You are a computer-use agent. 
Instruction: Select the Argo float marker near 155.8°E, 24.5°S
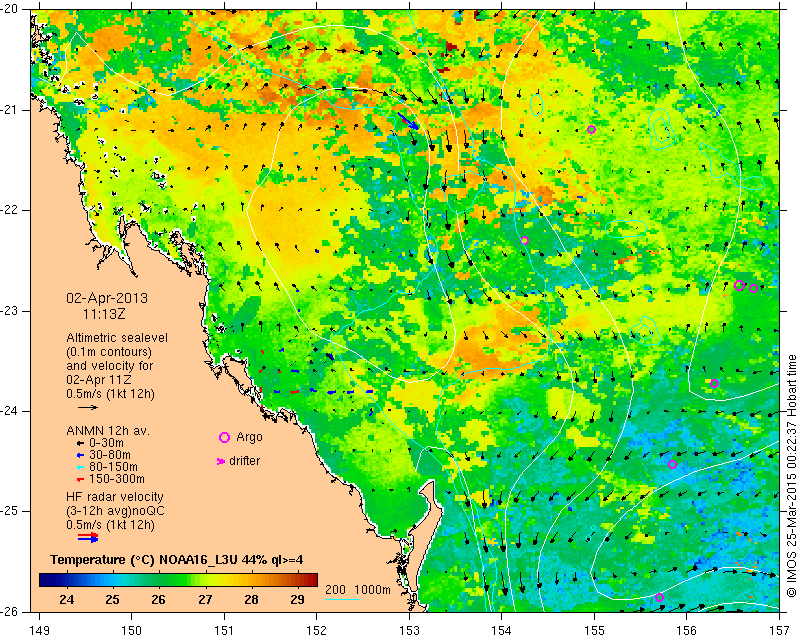672,464
